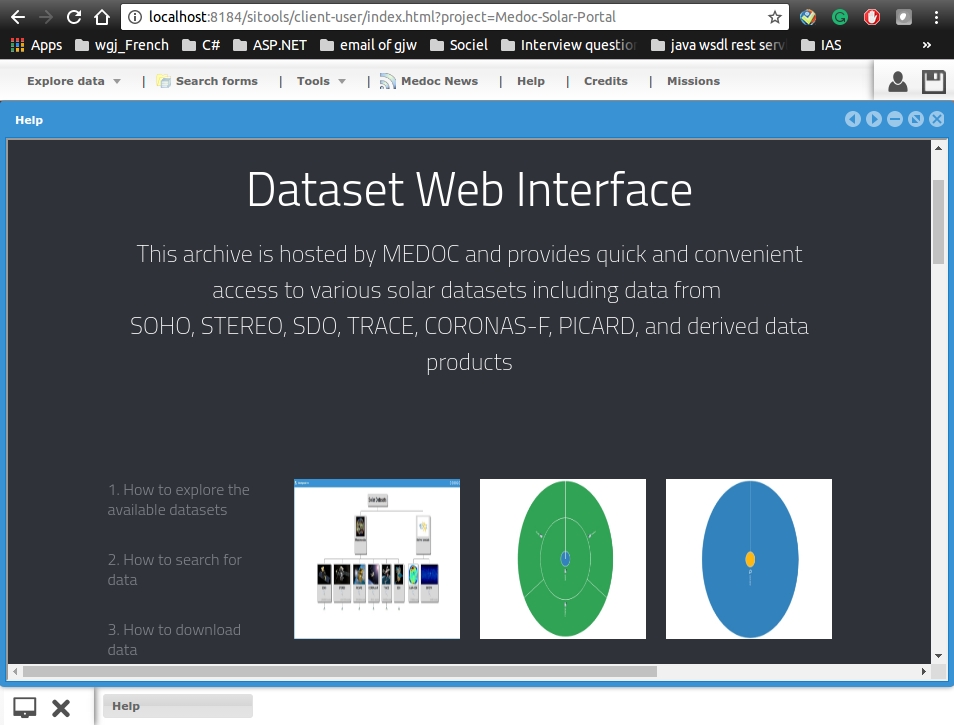Viewport: 954px width, 725px height.
Task: Go back in browser history
Action: pos(18,17)
